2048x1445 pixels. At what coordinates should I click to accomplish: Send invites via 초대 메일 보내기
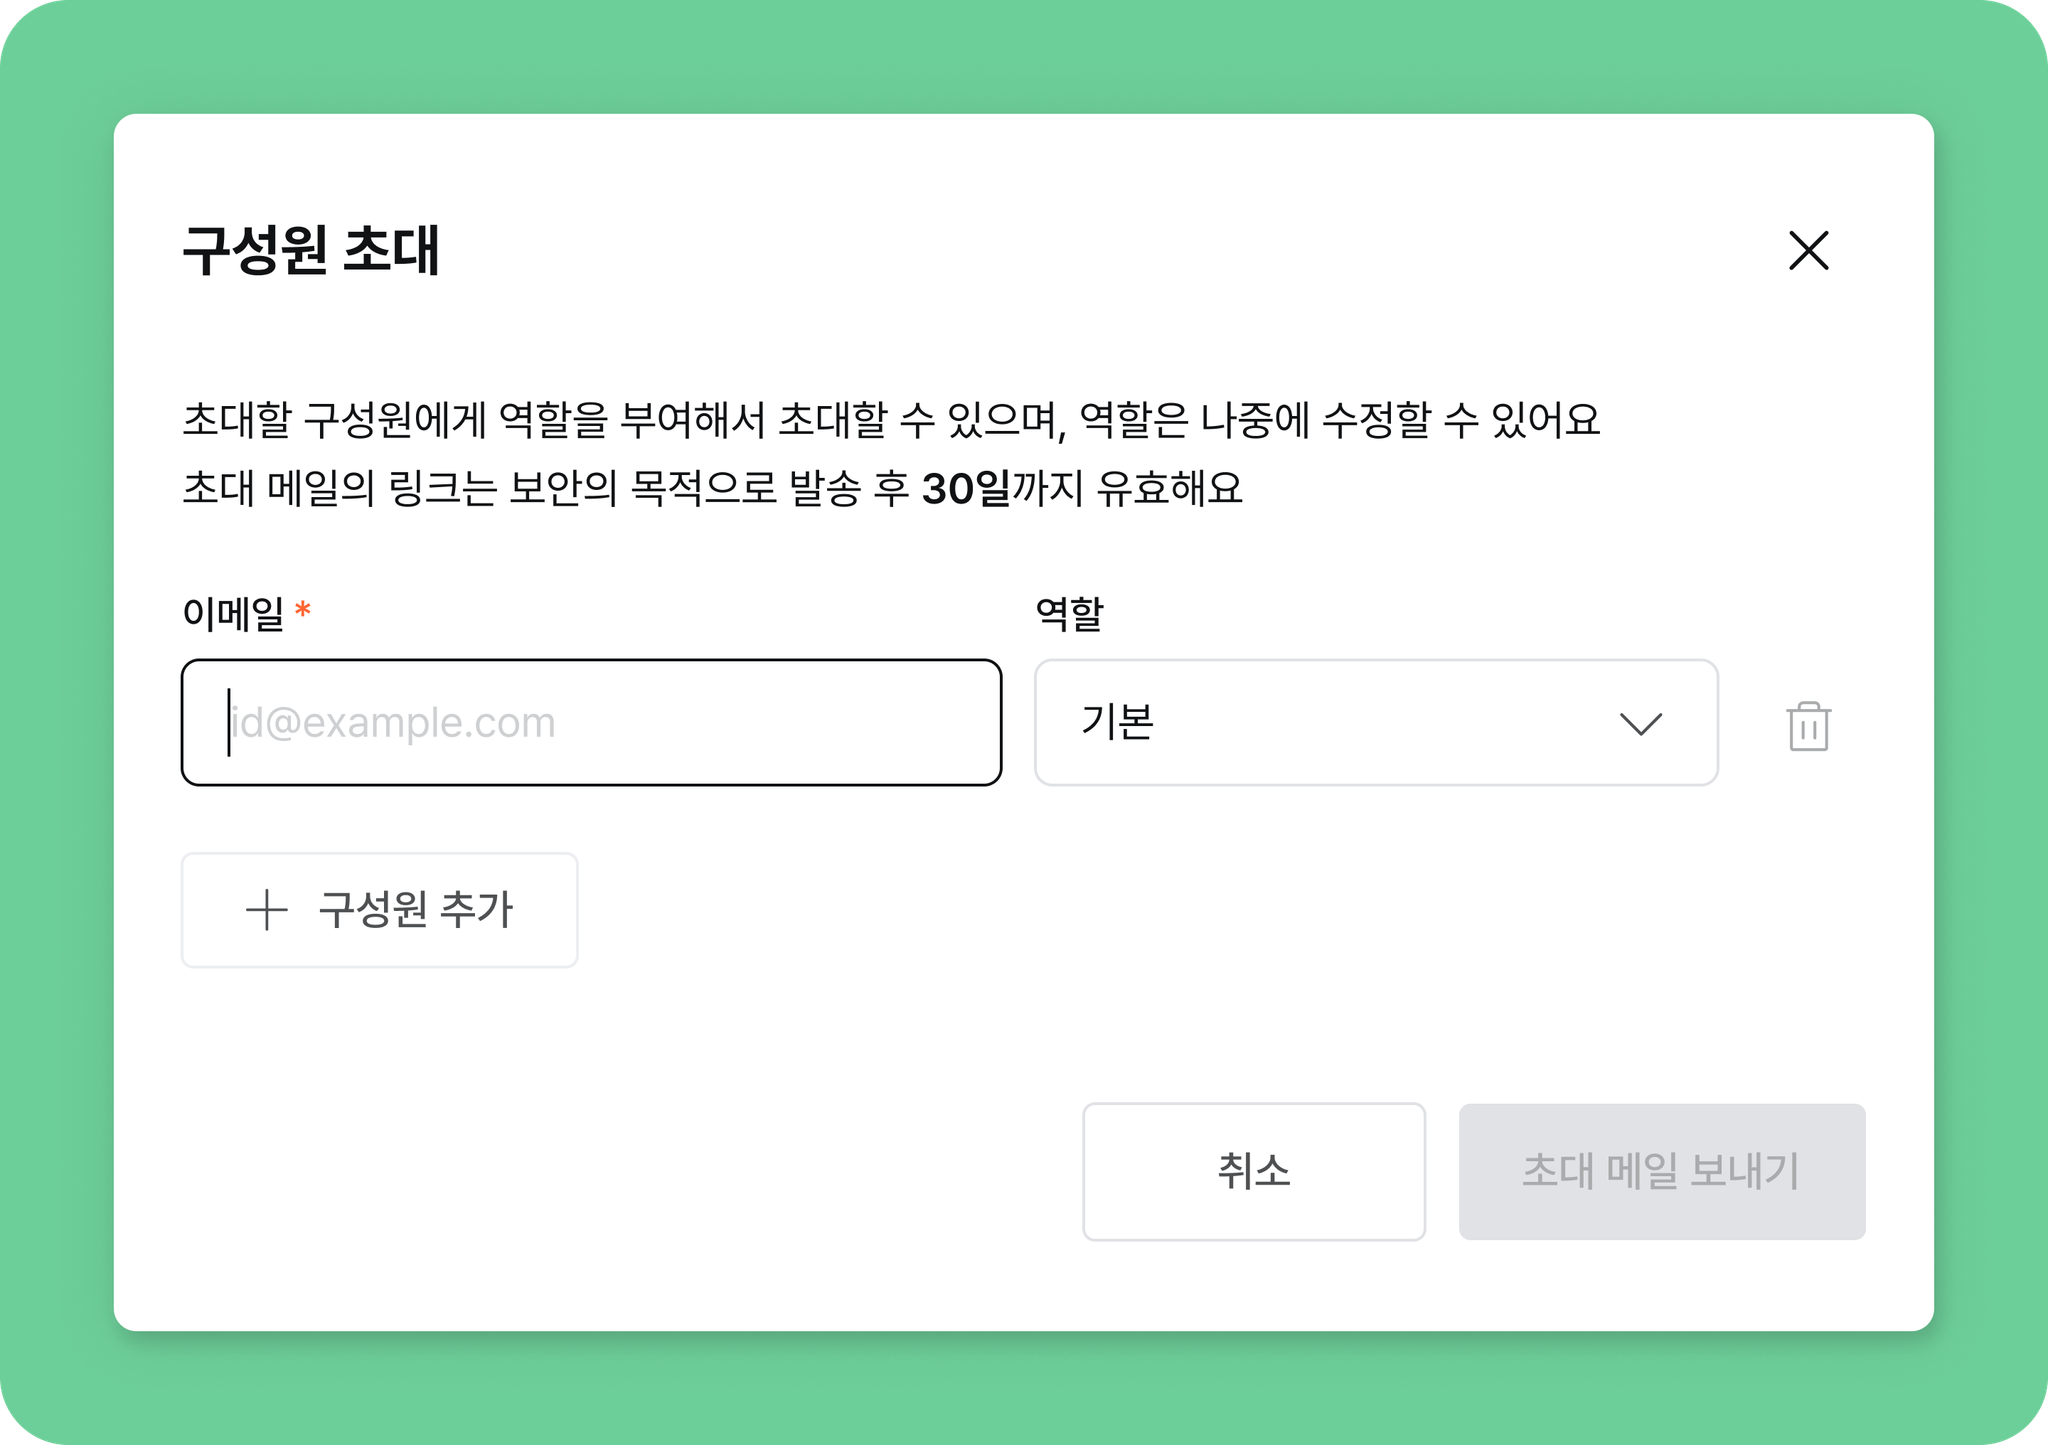tap(1662, 1171)
